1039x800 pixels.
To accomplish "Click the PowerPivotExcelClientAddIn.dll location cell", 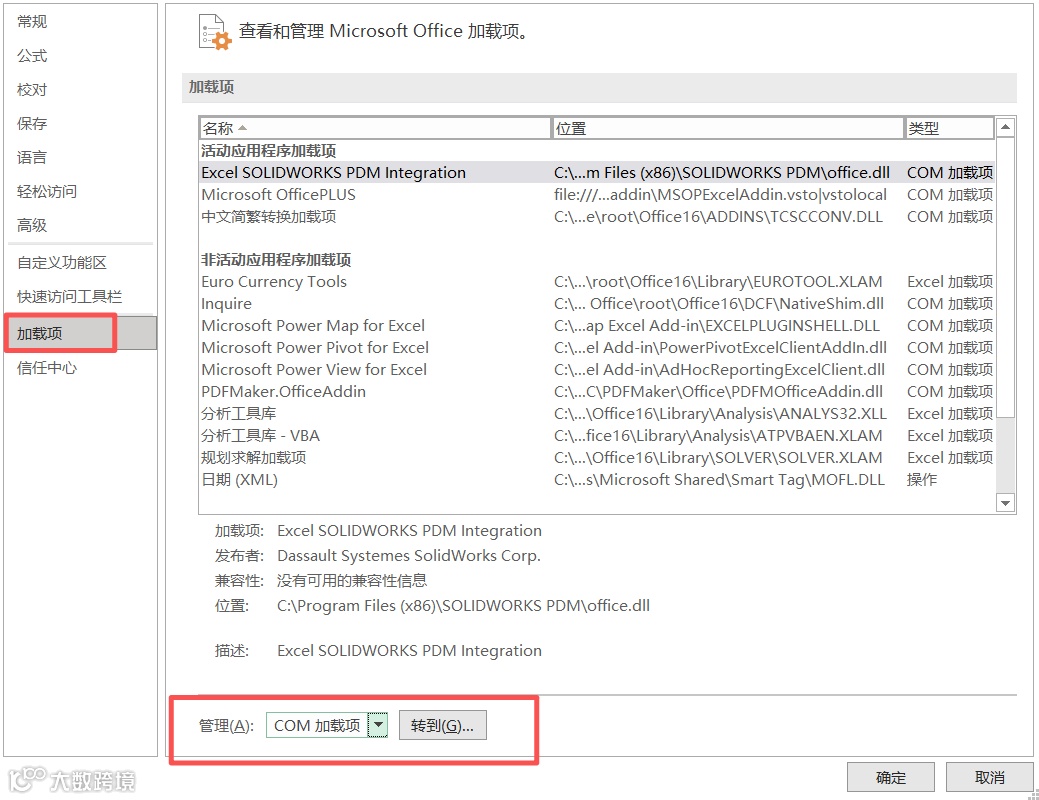I will 720,347.
